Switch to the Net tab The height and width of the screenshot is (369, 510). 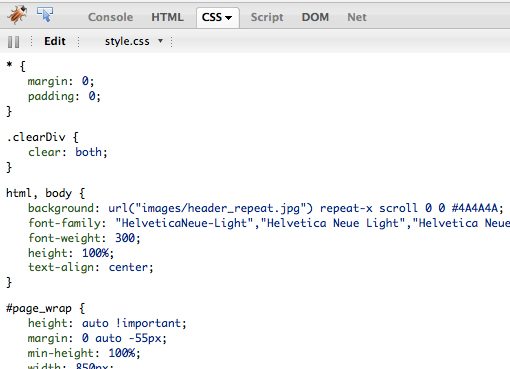click(357, 17)
